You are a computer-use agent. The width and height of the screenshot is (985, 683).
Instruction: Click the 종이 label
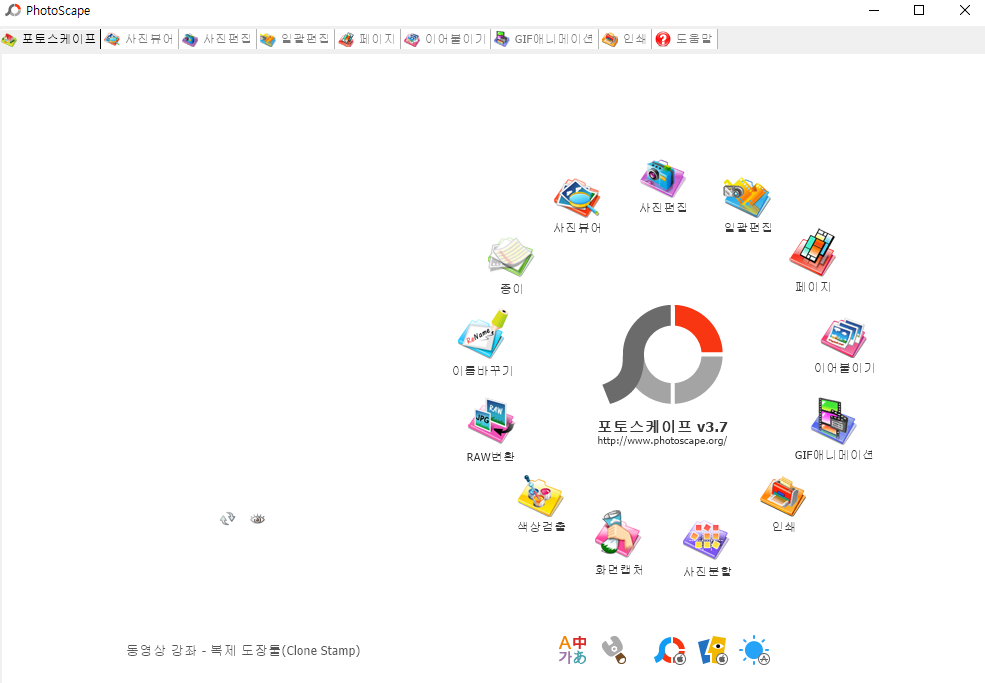[x=511, y=288]
